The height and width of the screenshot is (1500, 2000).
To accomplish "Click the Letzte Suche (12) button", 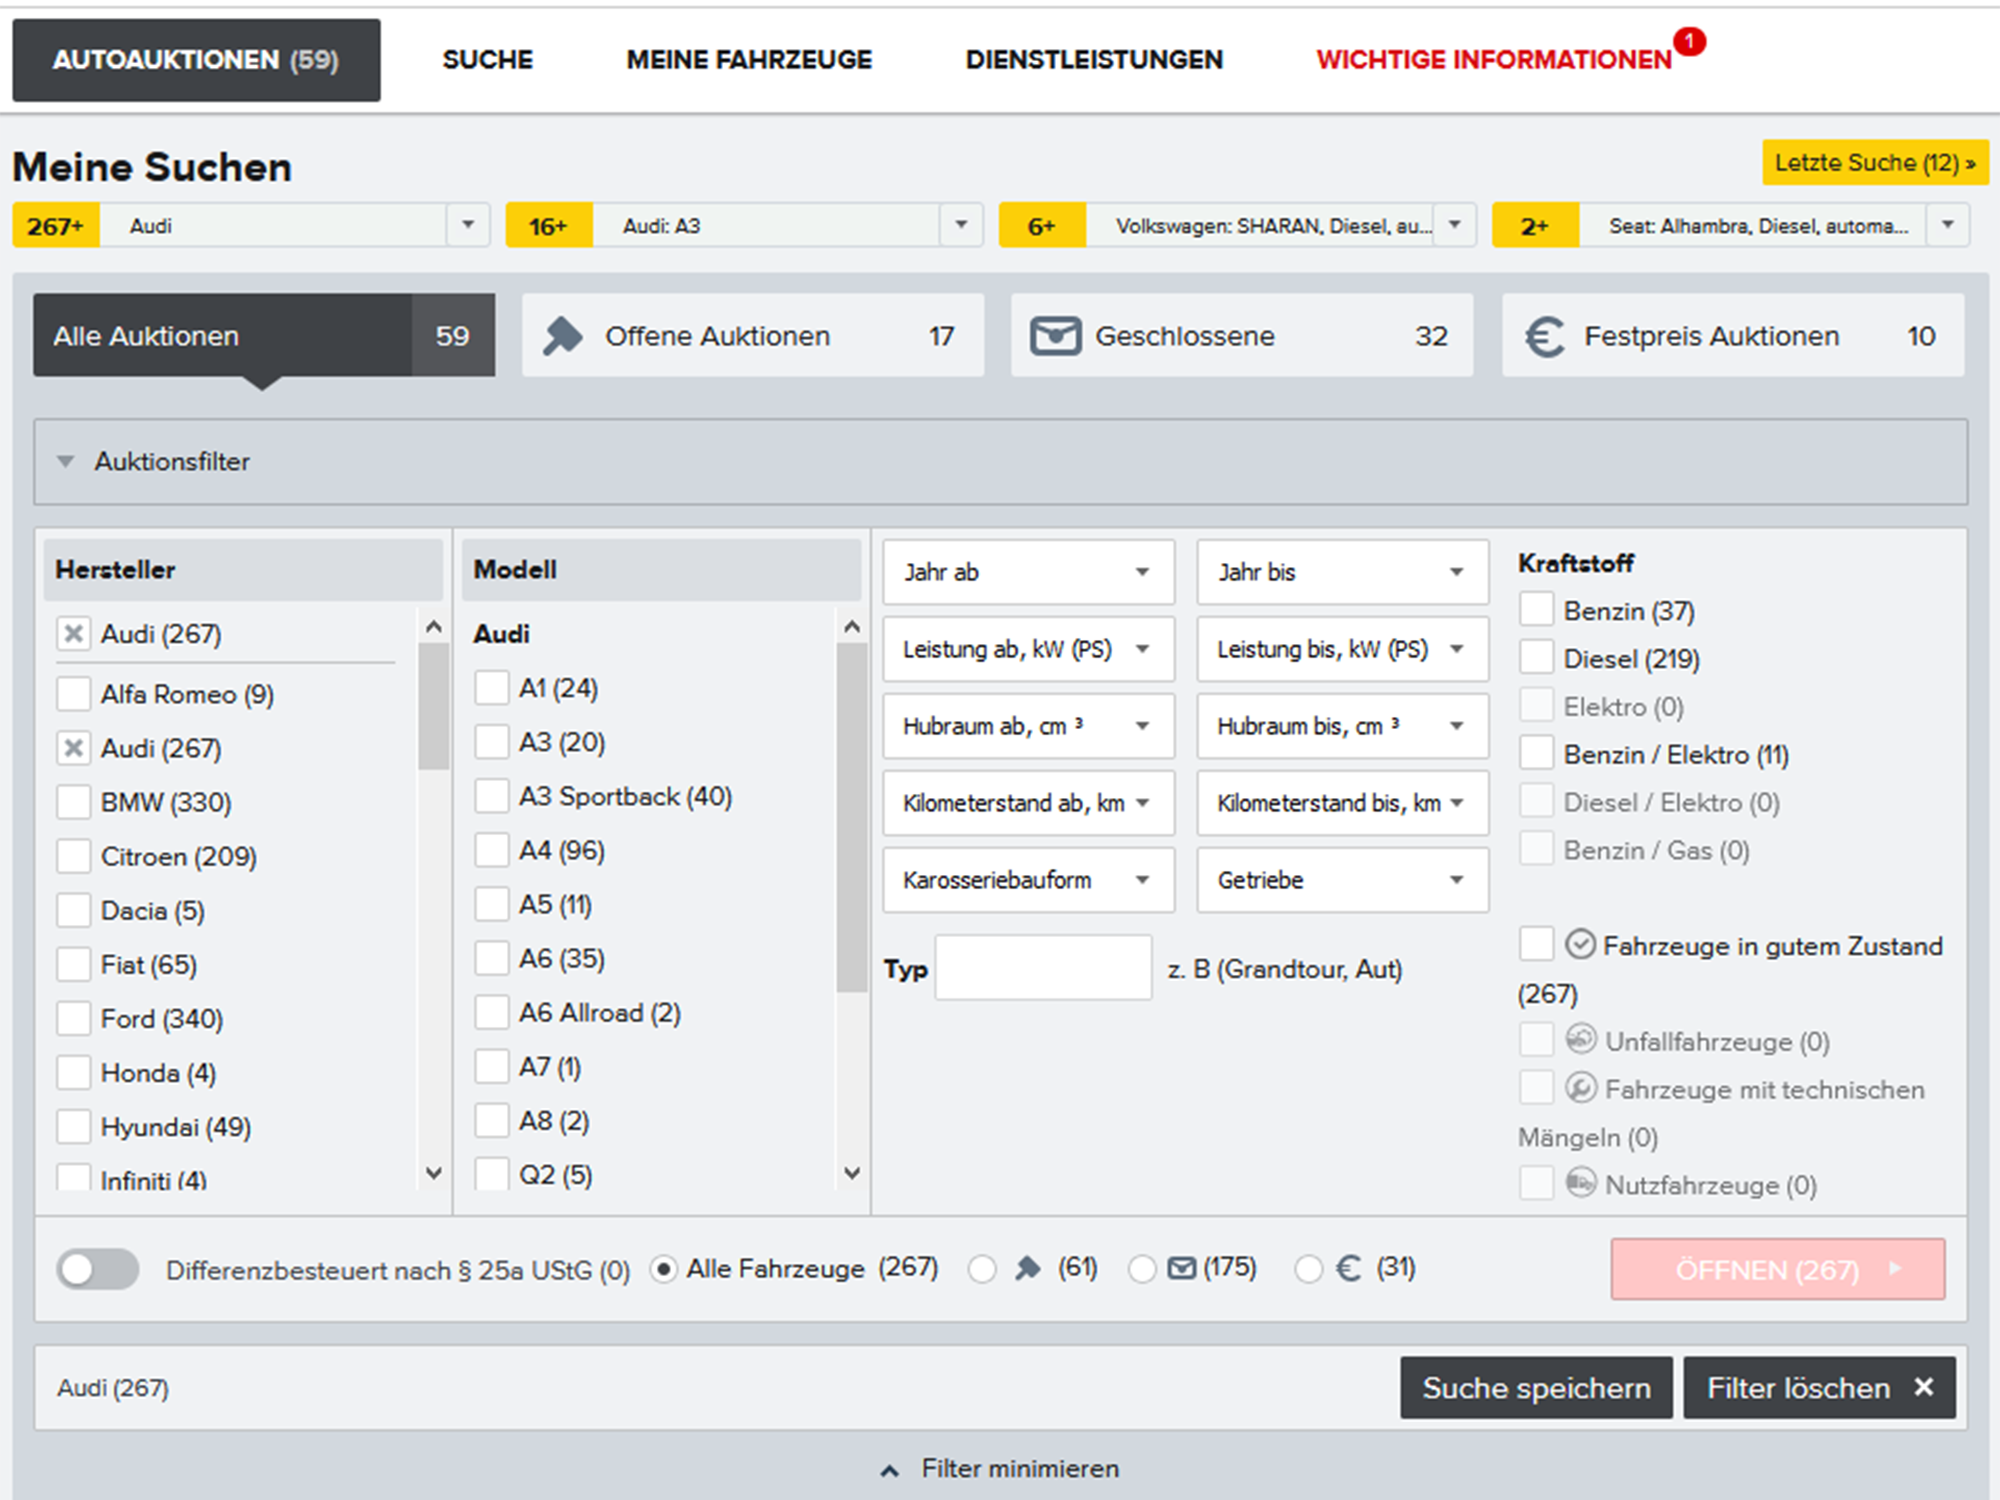I will point(1875,162).
